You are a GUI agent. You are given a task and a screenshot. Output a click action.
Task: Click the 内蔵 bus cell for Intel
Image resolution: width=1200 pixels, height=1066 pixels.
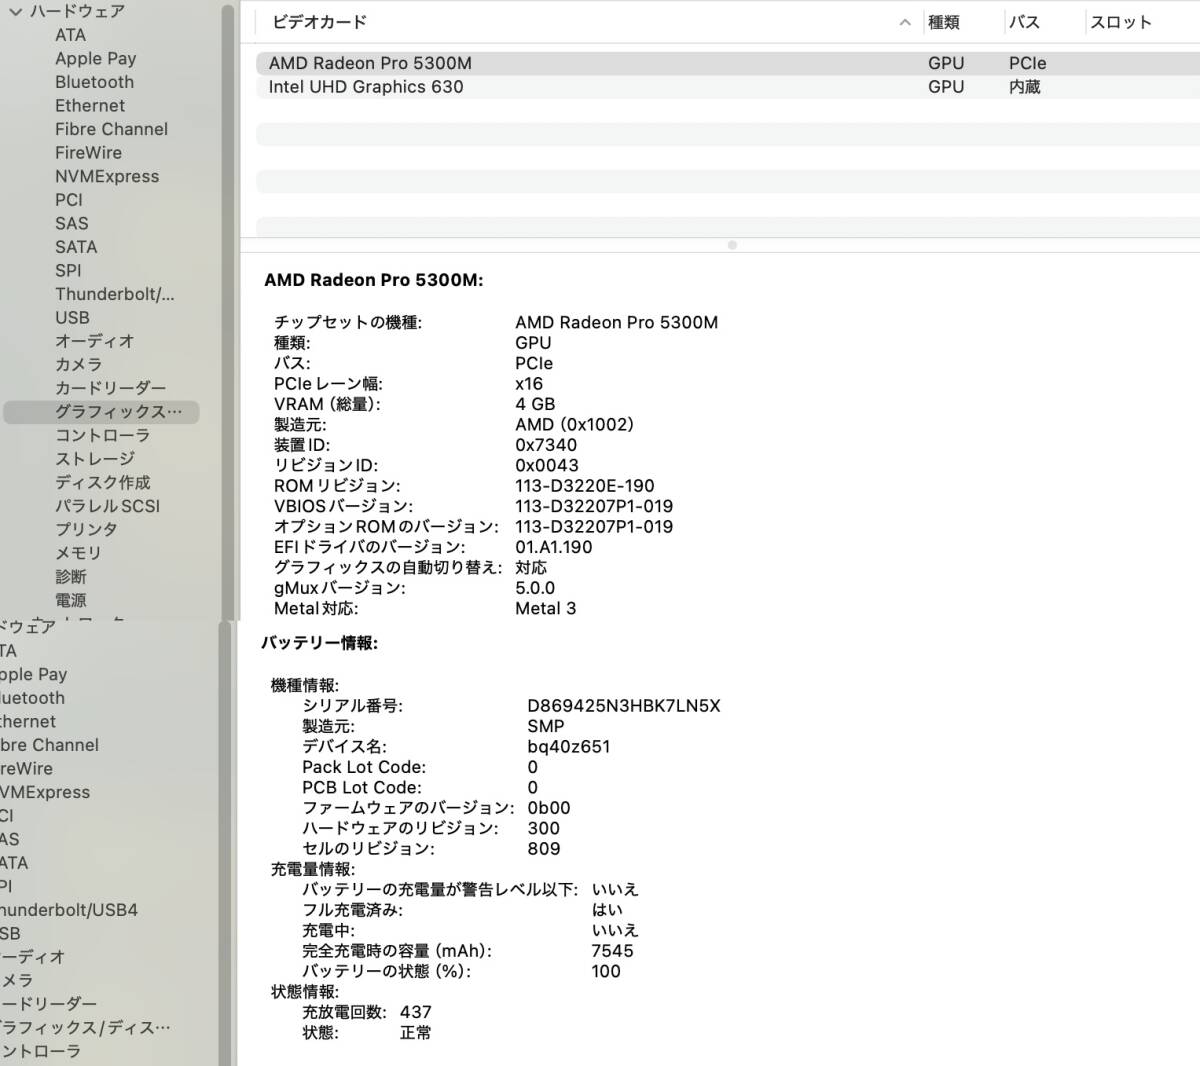point(1025,87)
